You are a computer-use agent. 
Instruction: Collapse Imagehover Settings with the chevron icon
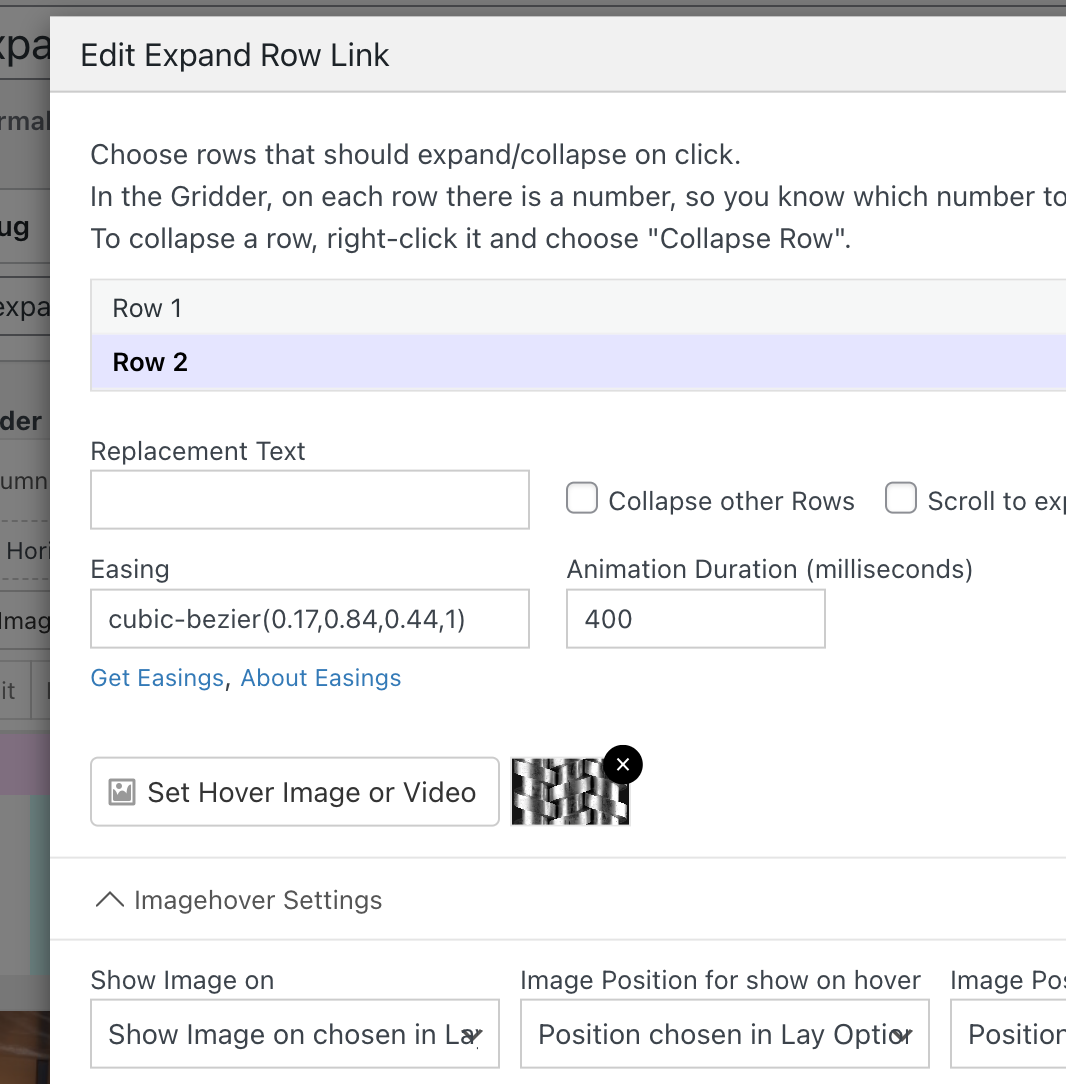pyautogui.click(x=109, y=900)
